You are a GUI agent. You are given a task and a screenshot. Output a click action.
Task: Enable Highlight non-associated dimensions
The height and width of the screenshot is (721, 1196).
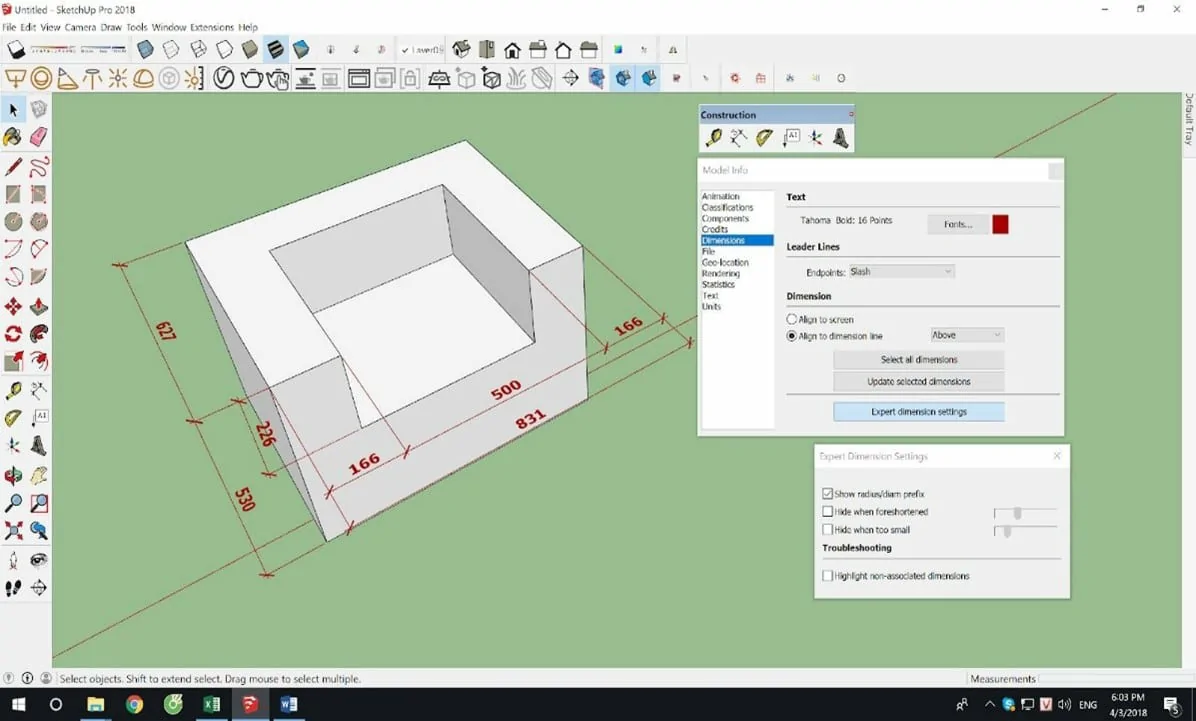point(828,576)
